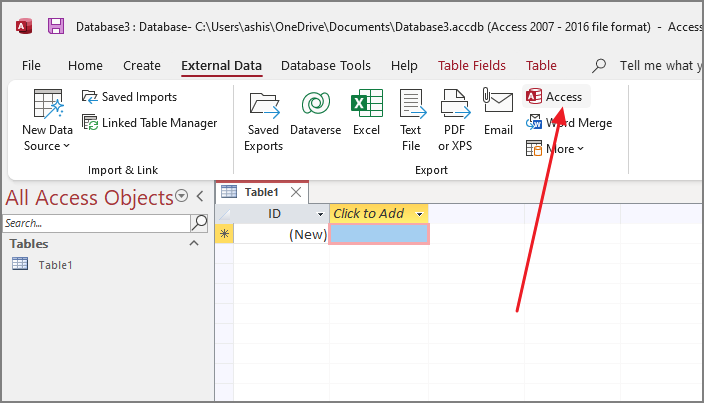This screenshot has width=704, height=403.
Task: Expand the More export dropdown
Action: pyautogui.click(x=555, y=149)
